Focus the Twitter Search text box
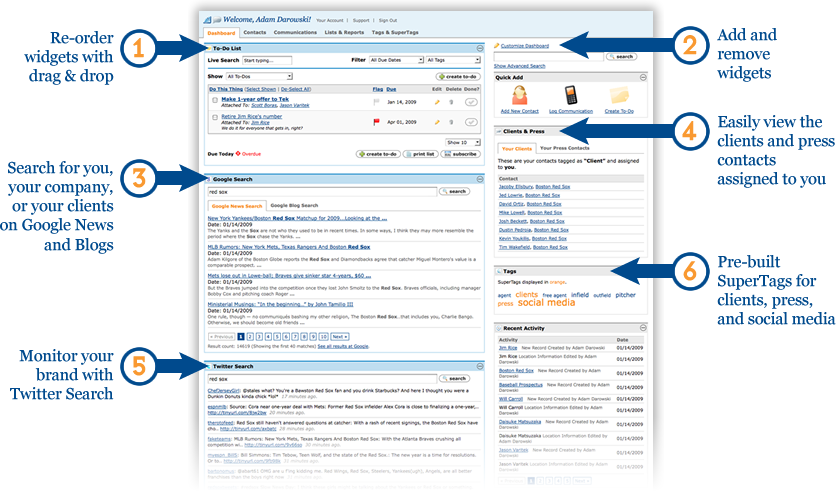This screenshot has height=491, width=836. click(322, 379)
